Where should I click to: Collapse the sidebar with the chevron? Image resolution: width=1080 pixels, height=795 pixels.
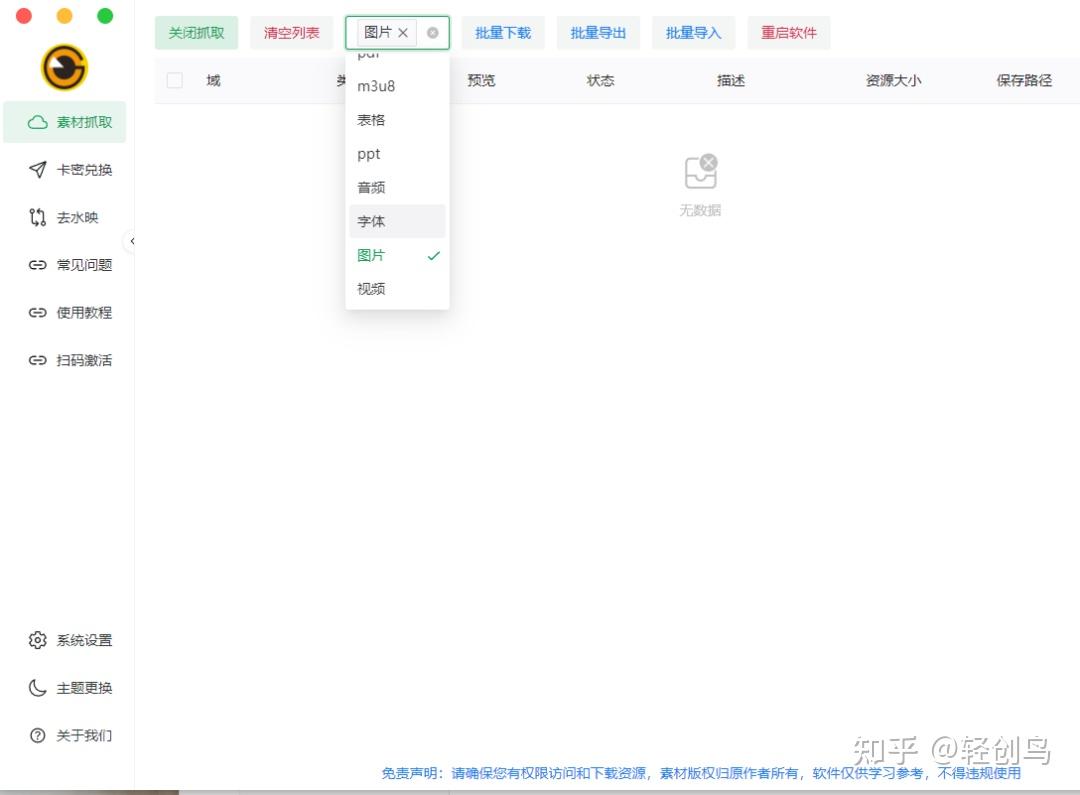[x=131, y=241]
